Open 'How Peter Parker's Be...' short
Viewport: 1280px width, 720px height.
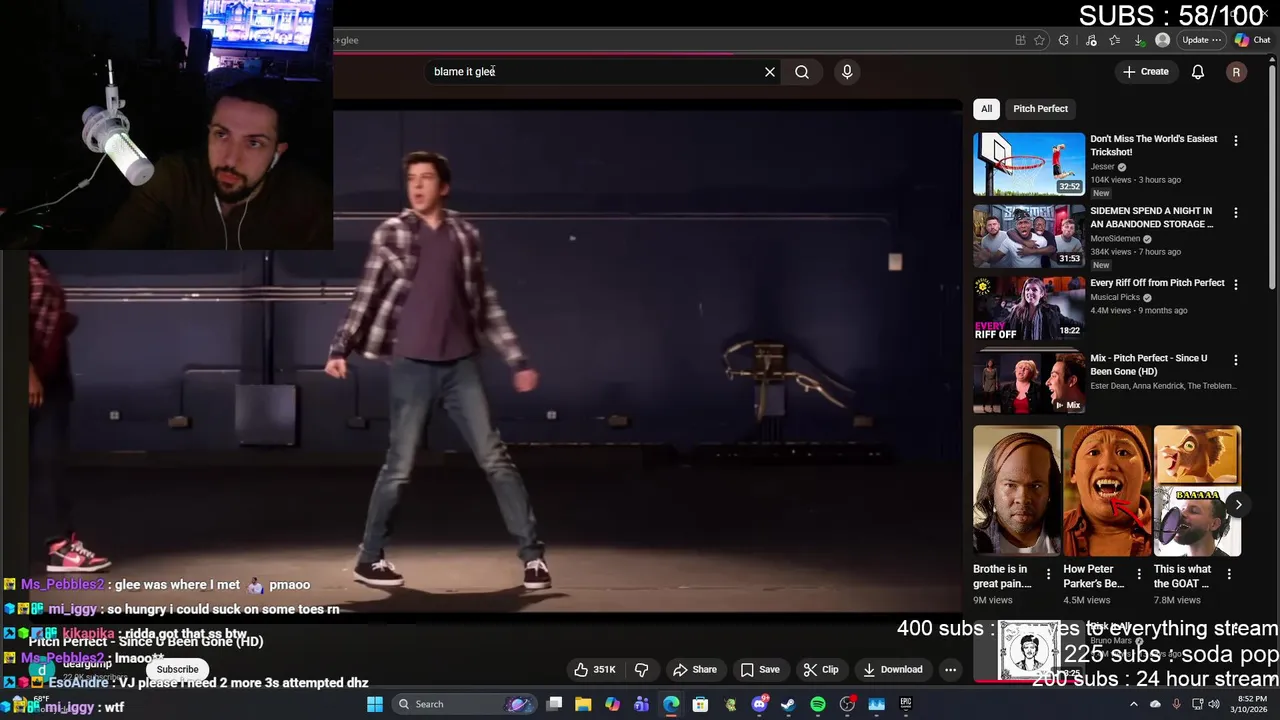1107,491
